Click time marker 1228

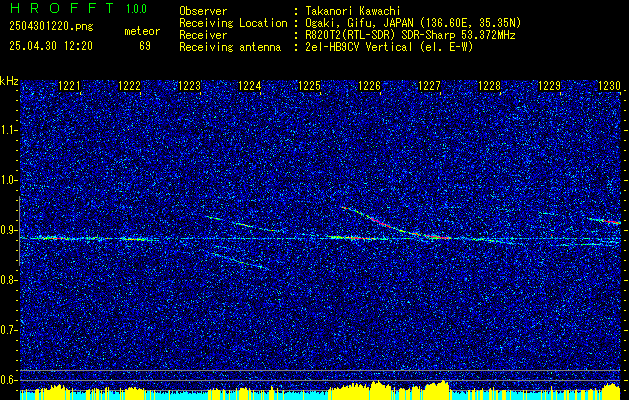click(489, 86)
